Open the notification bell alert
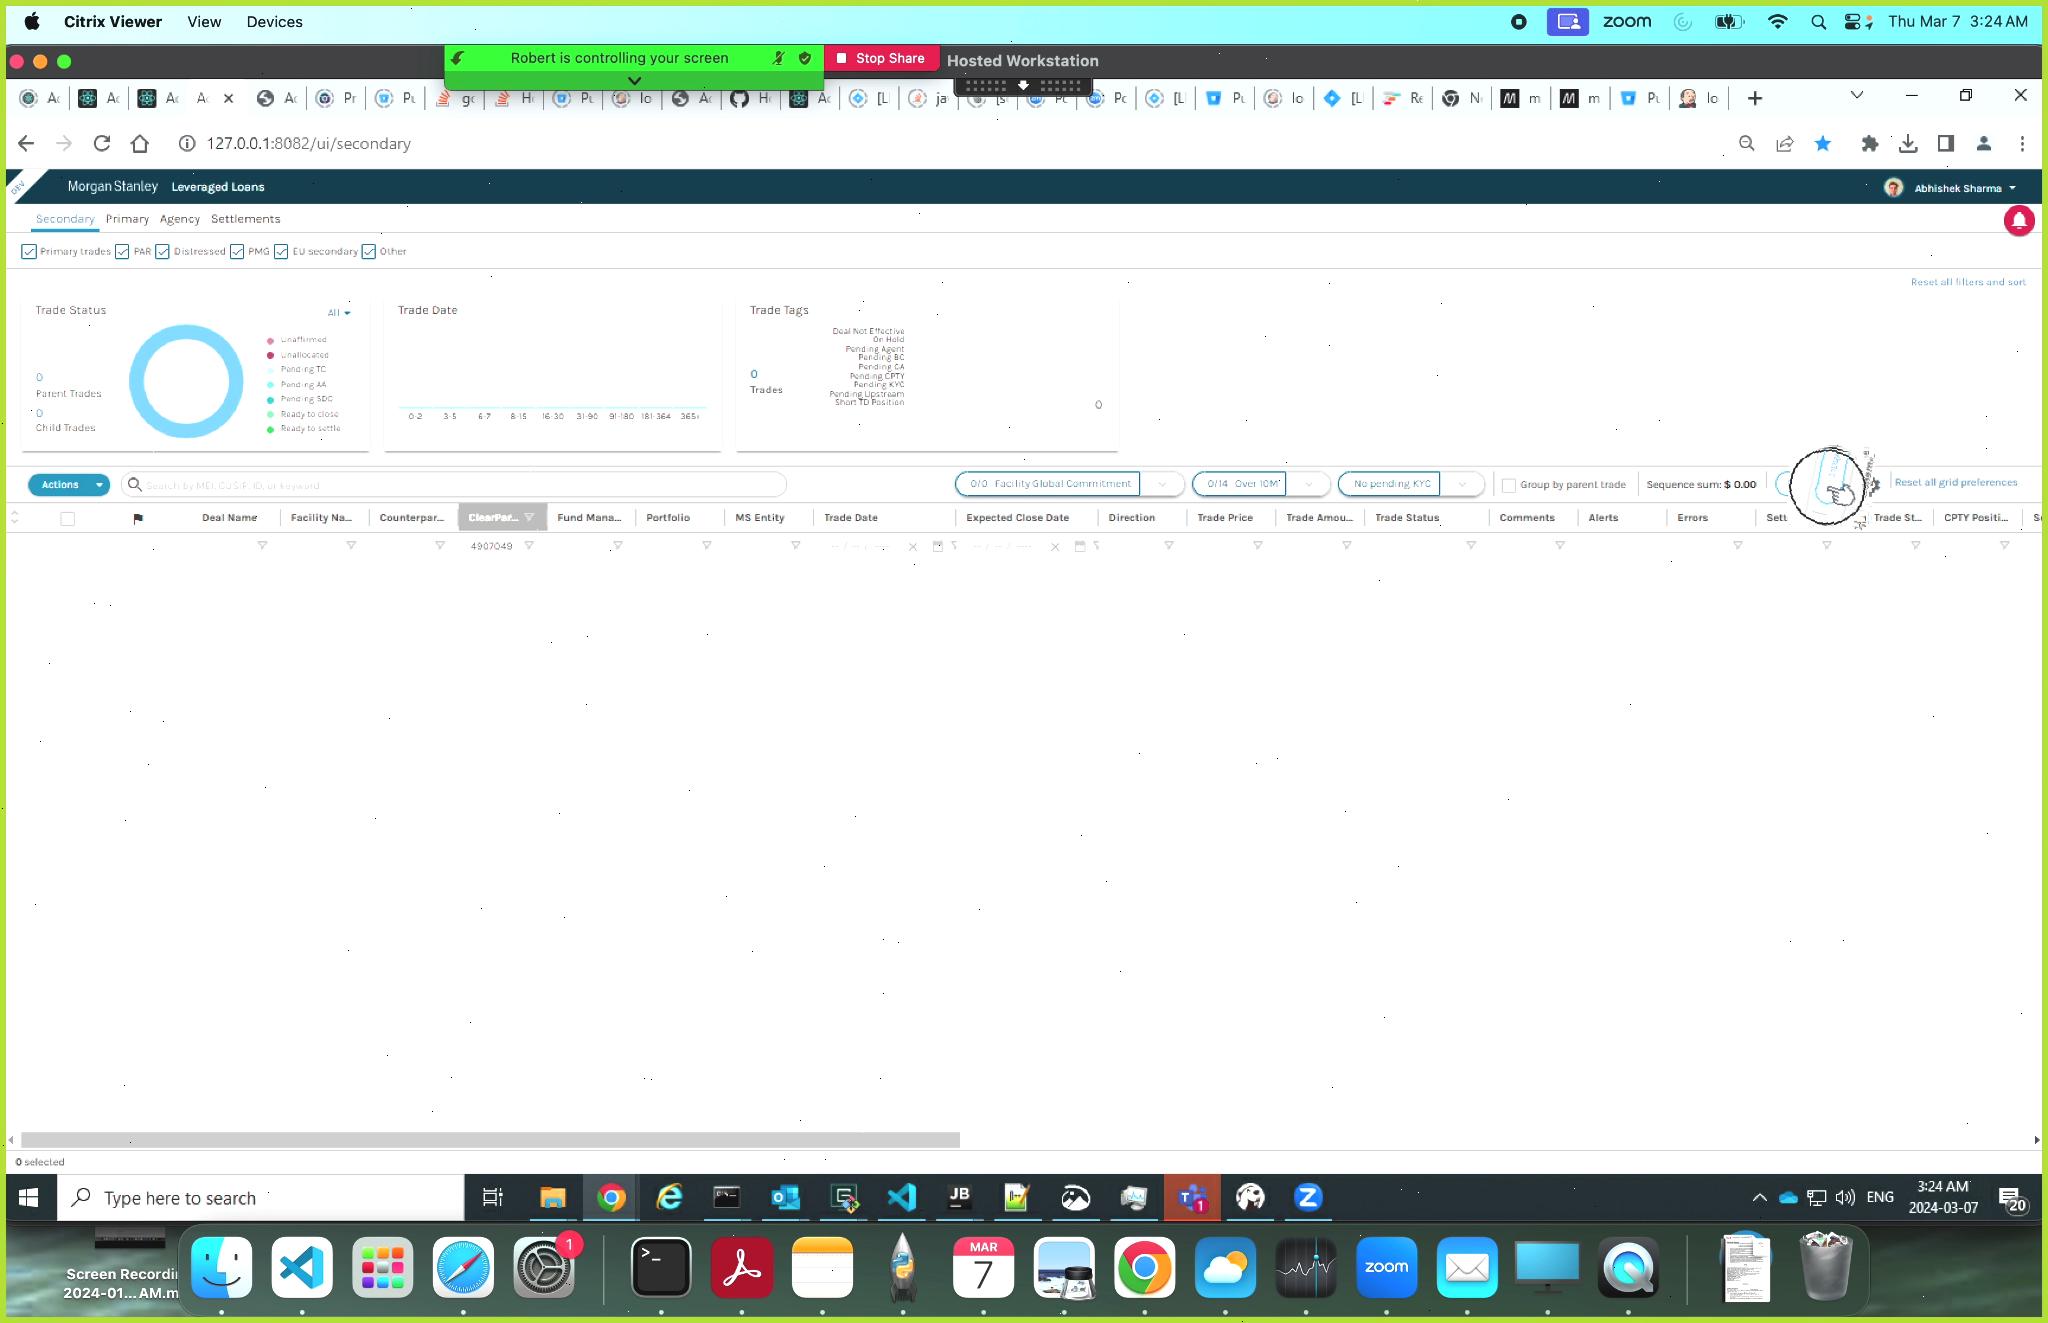 coord(2019,221)
